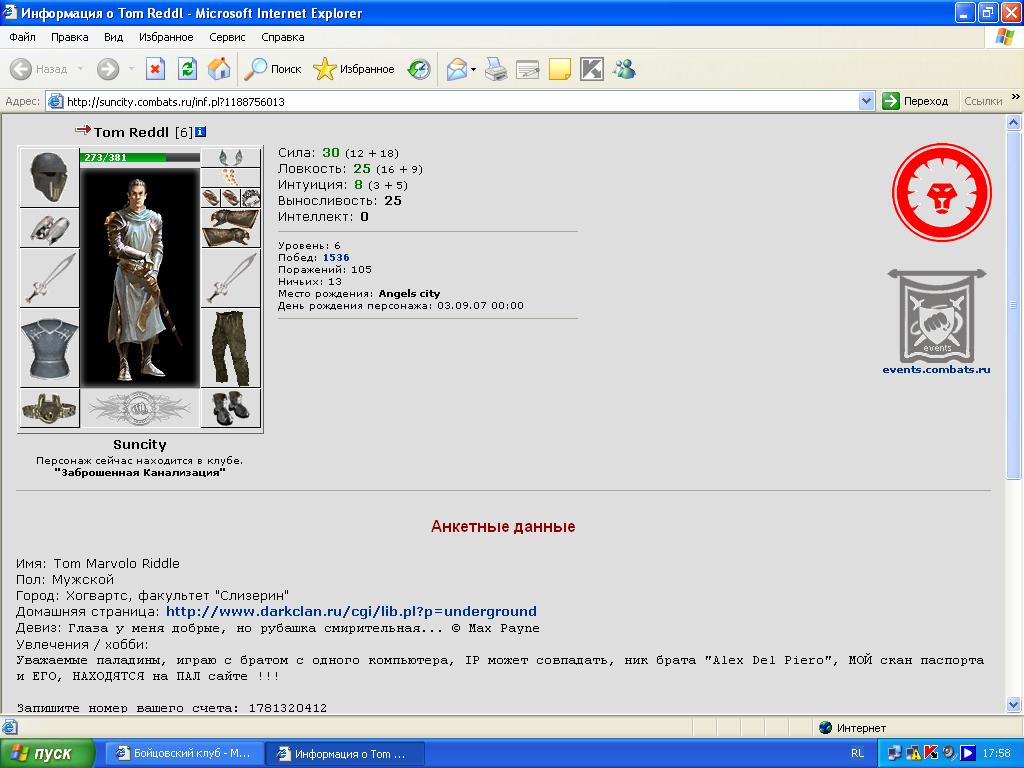Open the Избранное menu
The image size is (1024, 768).
[x=166, y=37]
